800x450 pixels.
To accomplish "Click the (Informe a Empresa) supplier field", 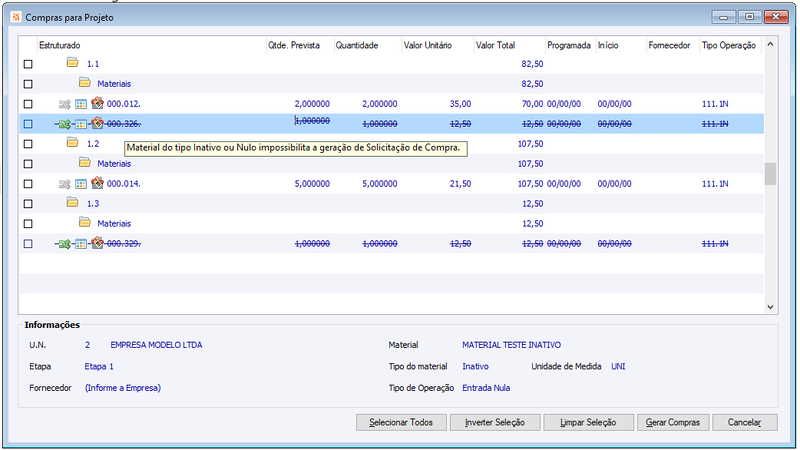I will pyautogui.click(x=123, y=388).
